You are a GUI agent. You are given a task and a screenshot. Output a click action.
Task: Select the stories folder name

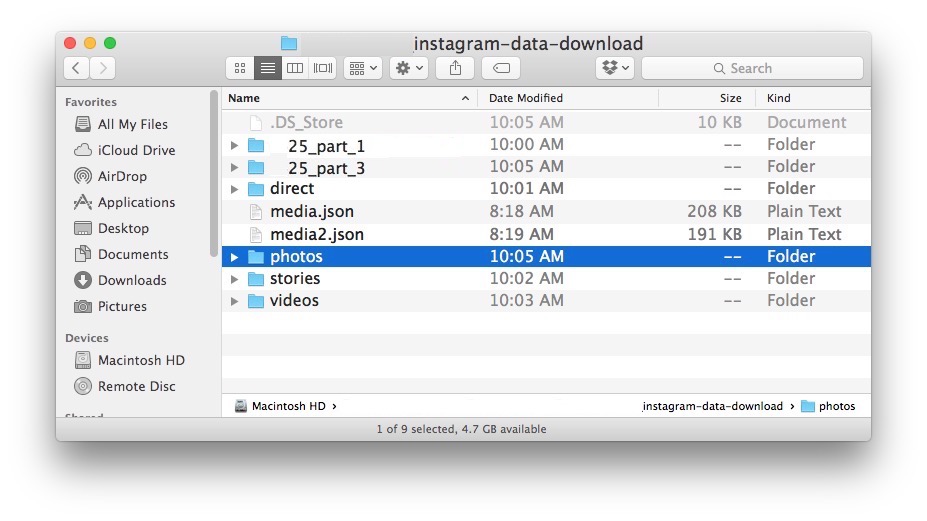(295, 279)
